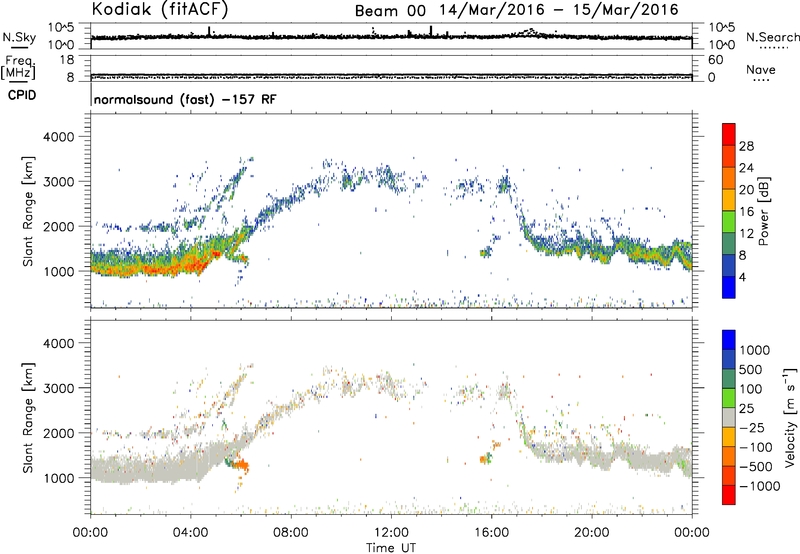Click the '-500' label on Velocity colorbar
The height and width of the screenshot is (554, 800).
coord(756,467)
